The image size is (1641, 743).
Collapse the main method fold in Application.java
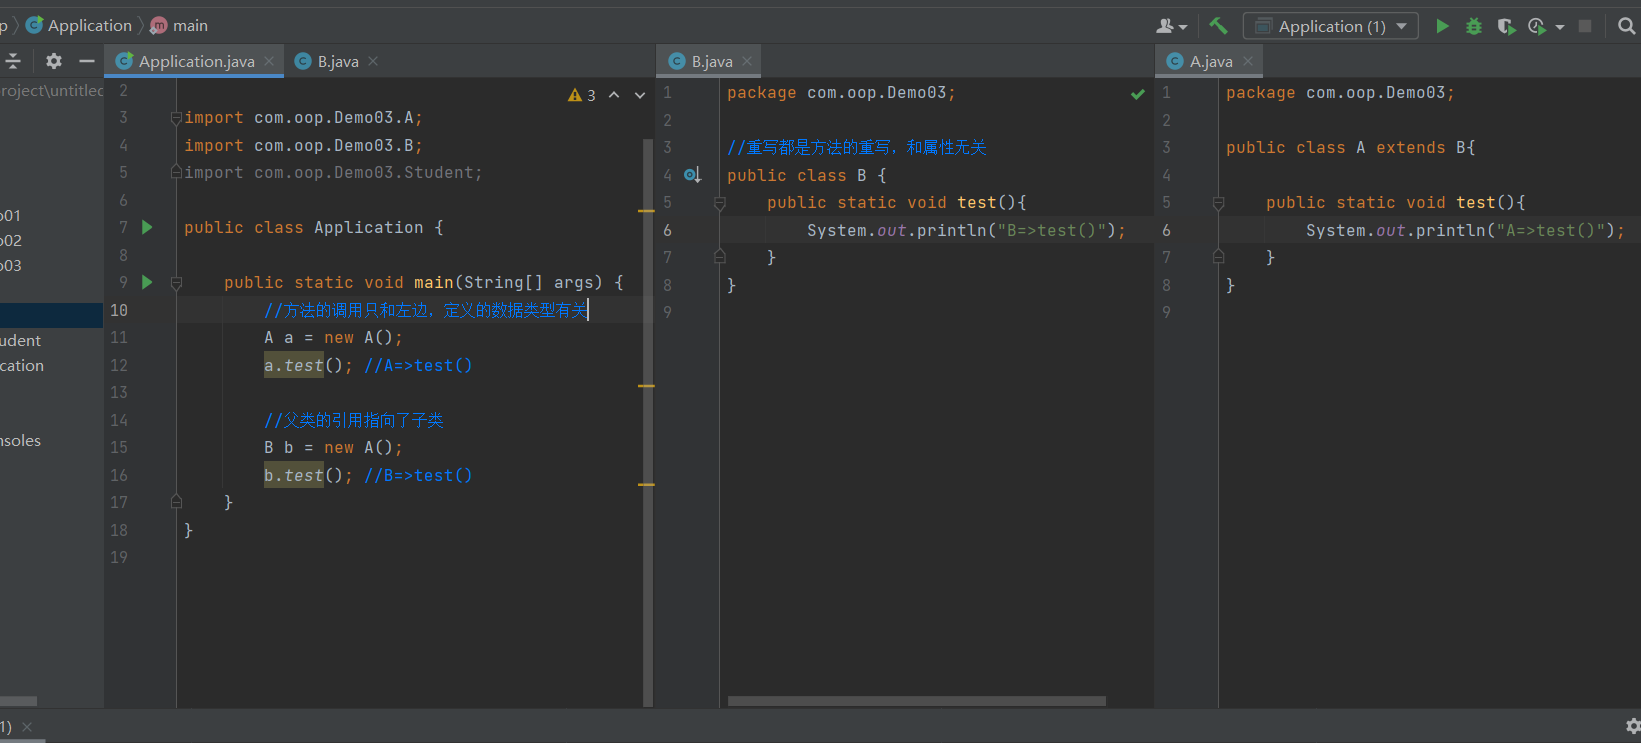[x=176, y=283]
